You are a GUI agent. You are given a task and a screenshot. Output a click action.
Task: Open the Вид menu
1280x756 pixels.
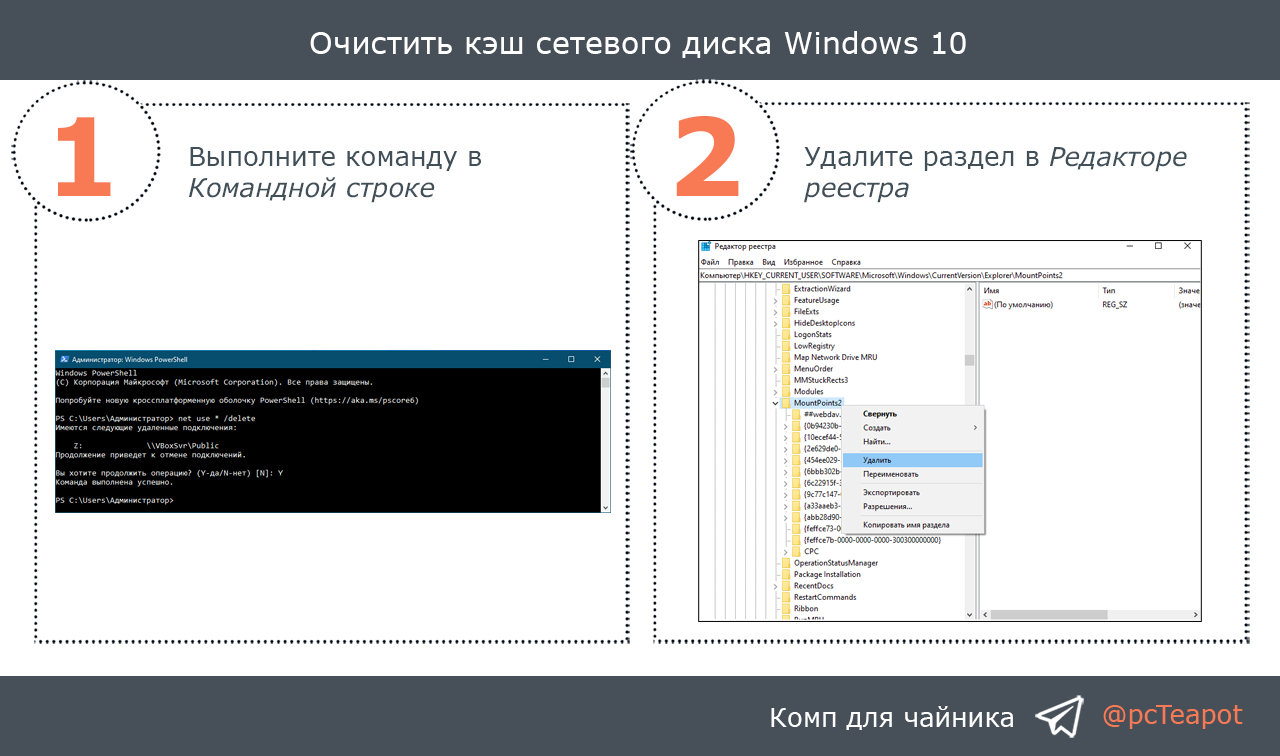[x=769, y=262]
